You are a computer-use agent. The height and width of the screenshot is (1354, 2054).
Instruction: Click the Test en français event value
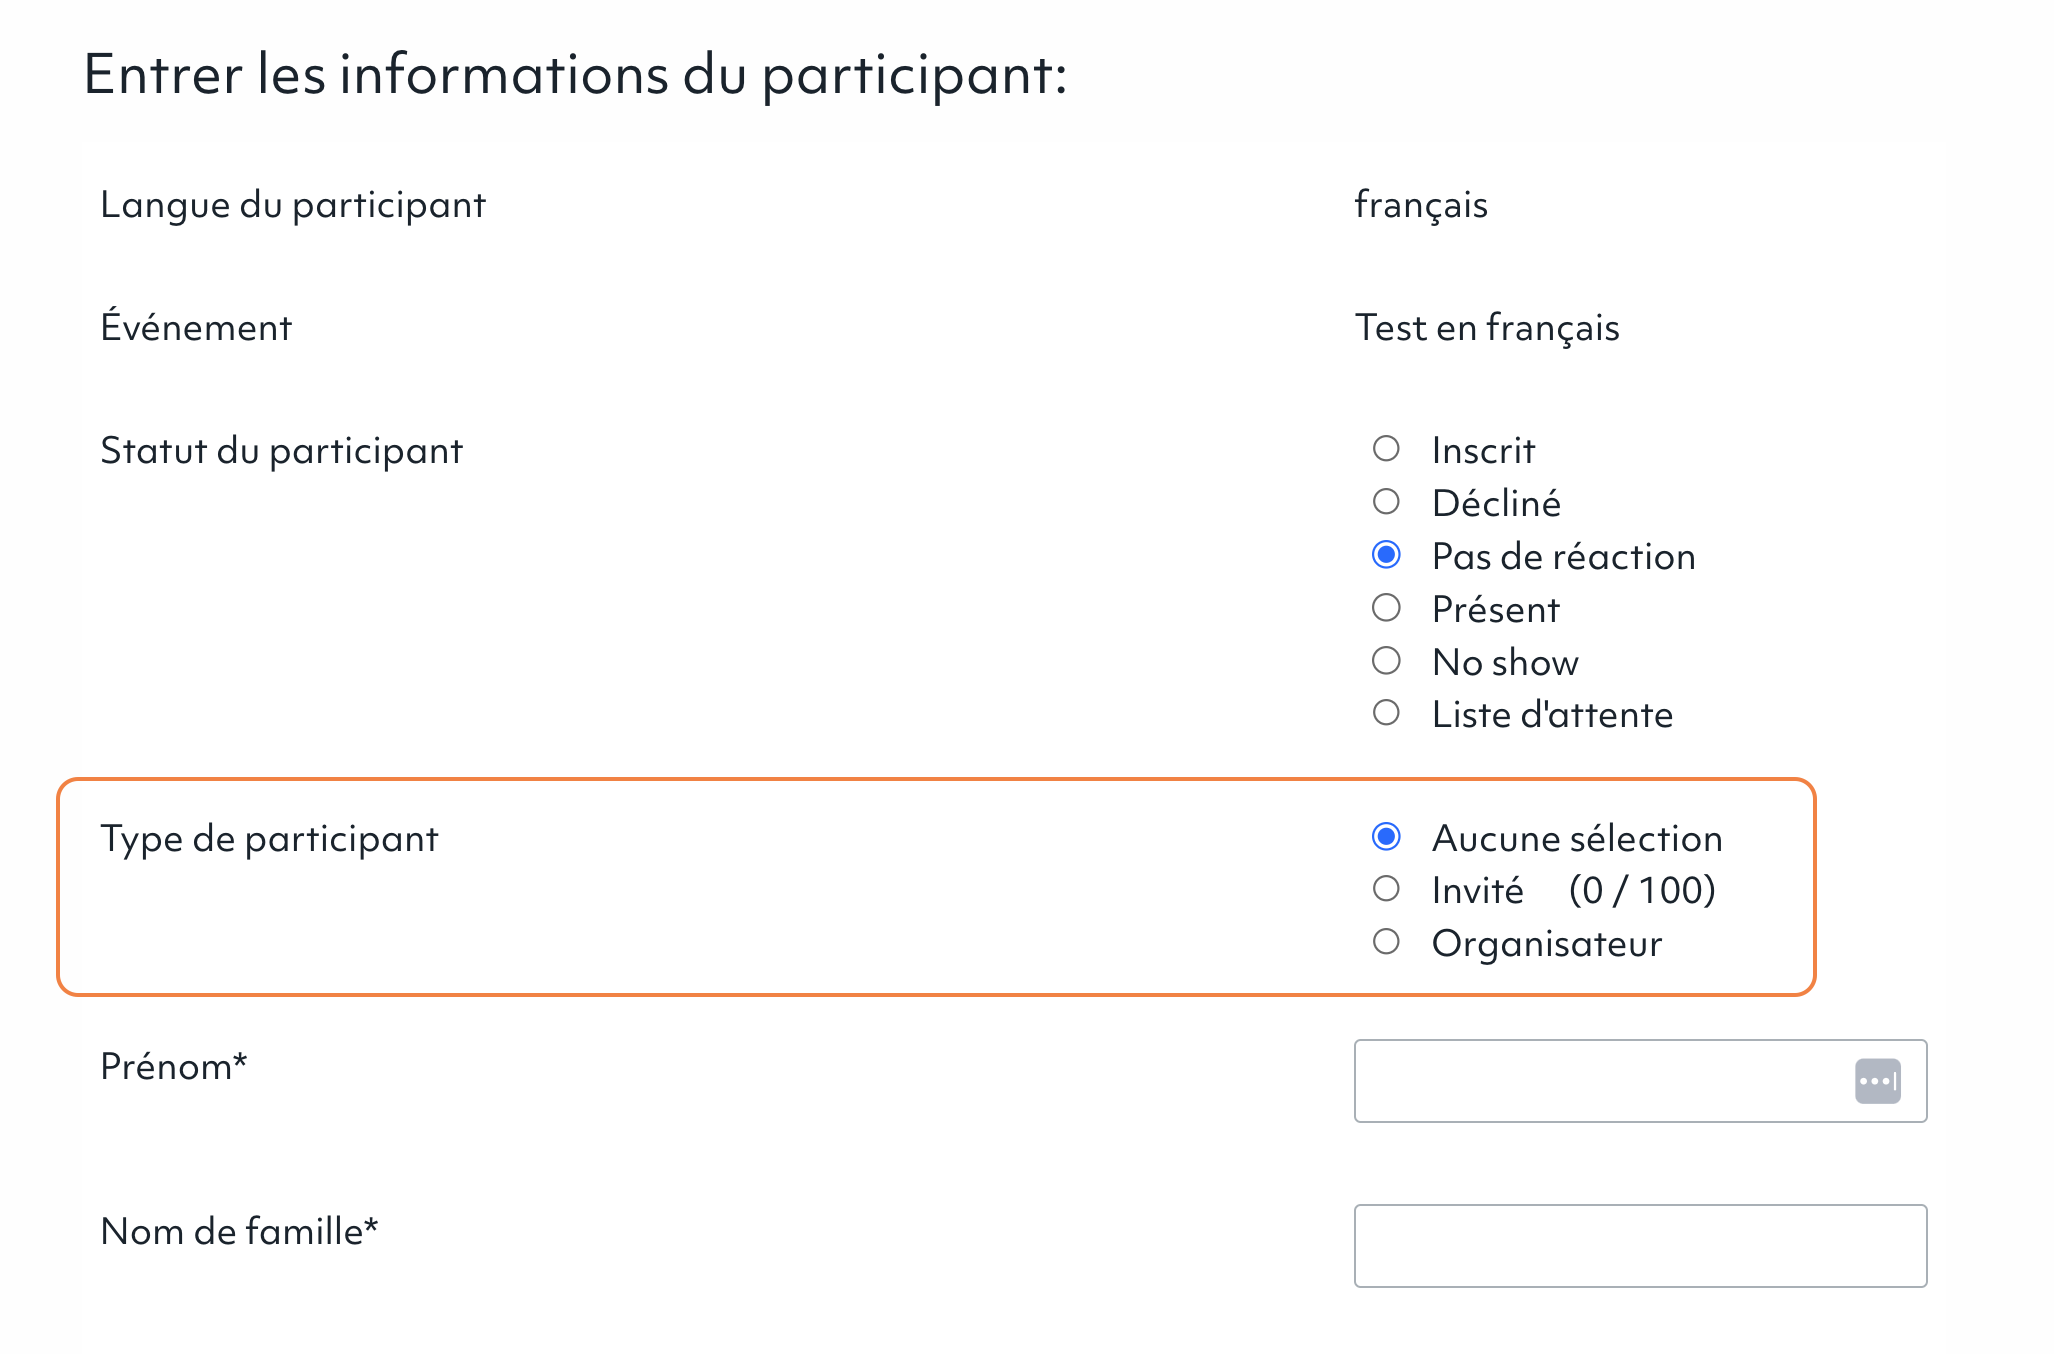tap(1487, 328)
